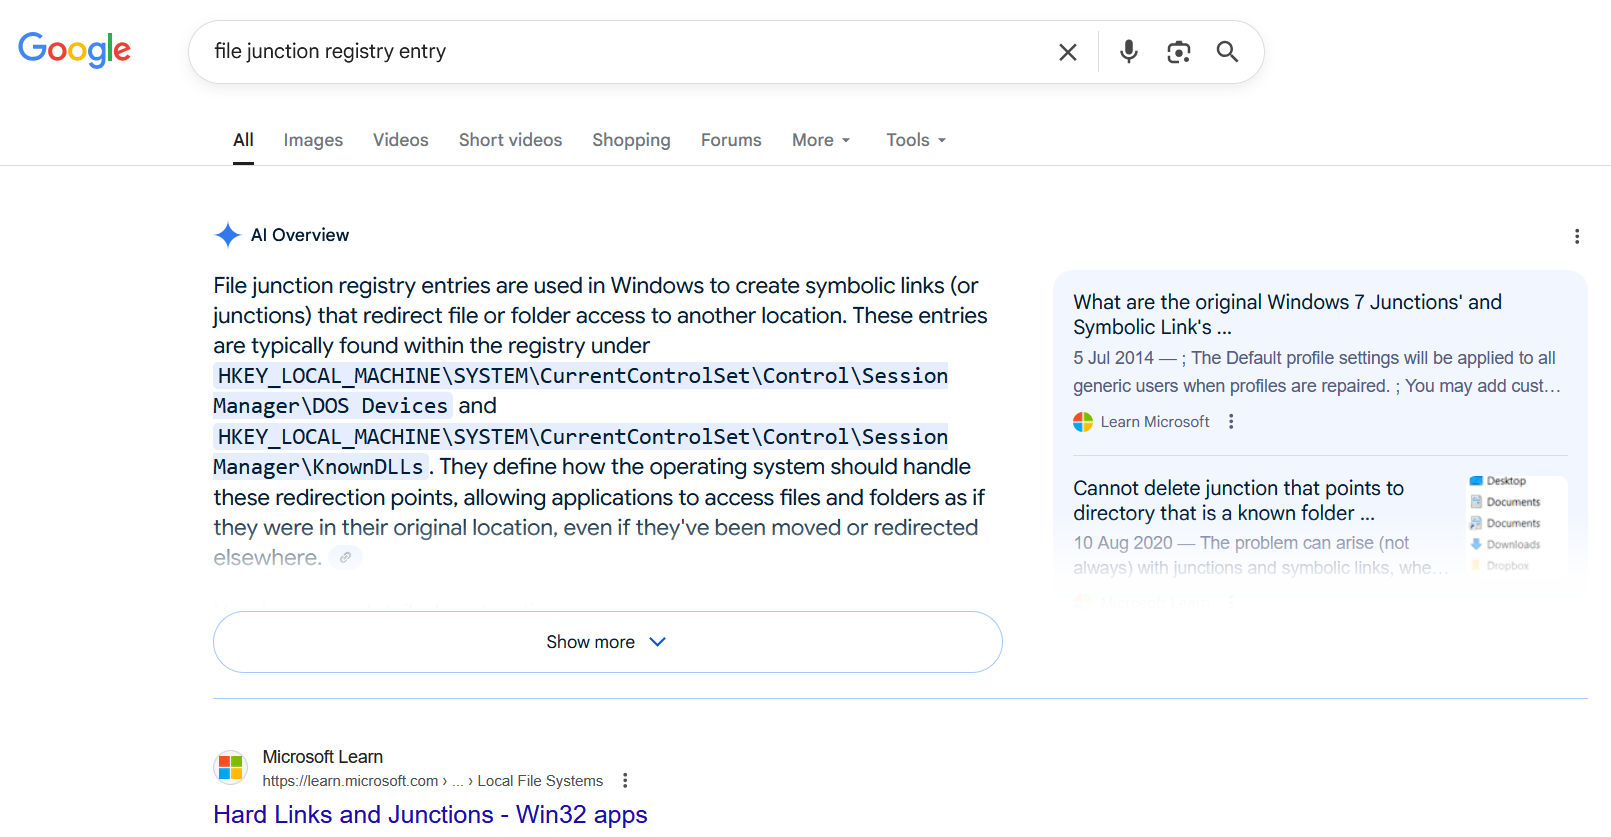Screen dimensions: 1611x837
Task: Clear the search query with X icon
Action: click(1068, 52)
